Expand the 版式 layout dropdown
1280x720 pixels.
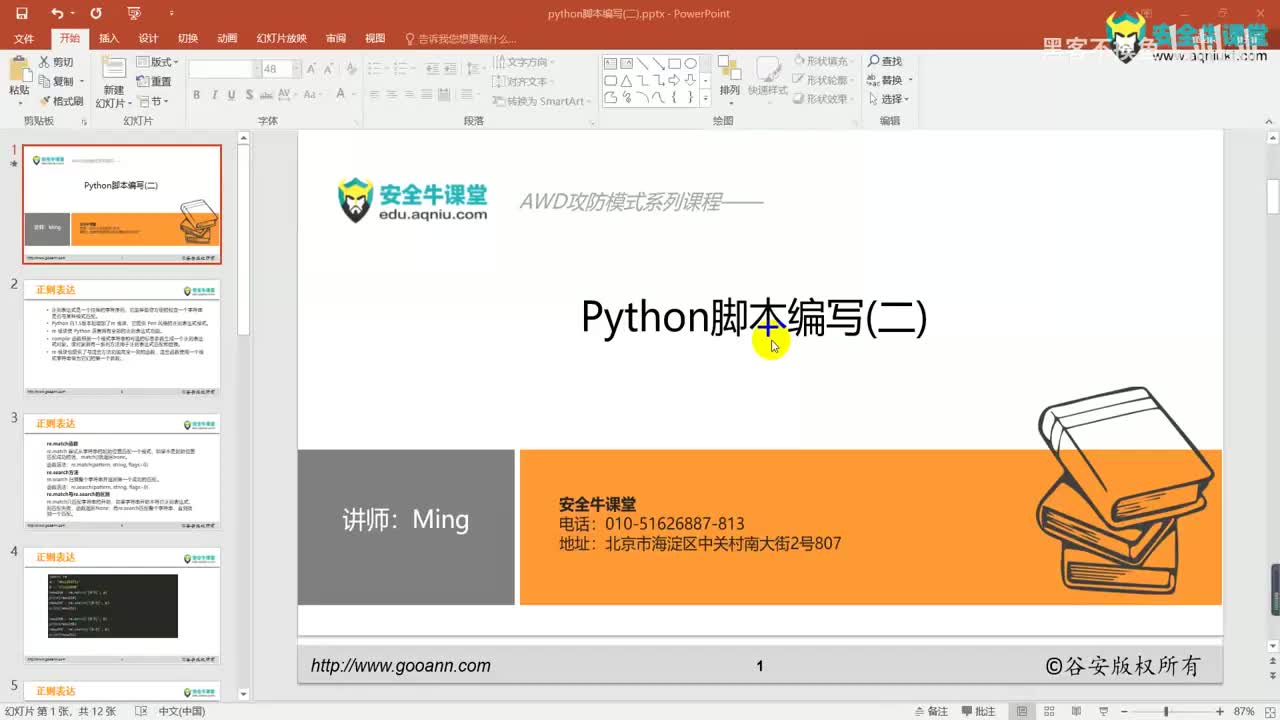[x=156, y=62]
